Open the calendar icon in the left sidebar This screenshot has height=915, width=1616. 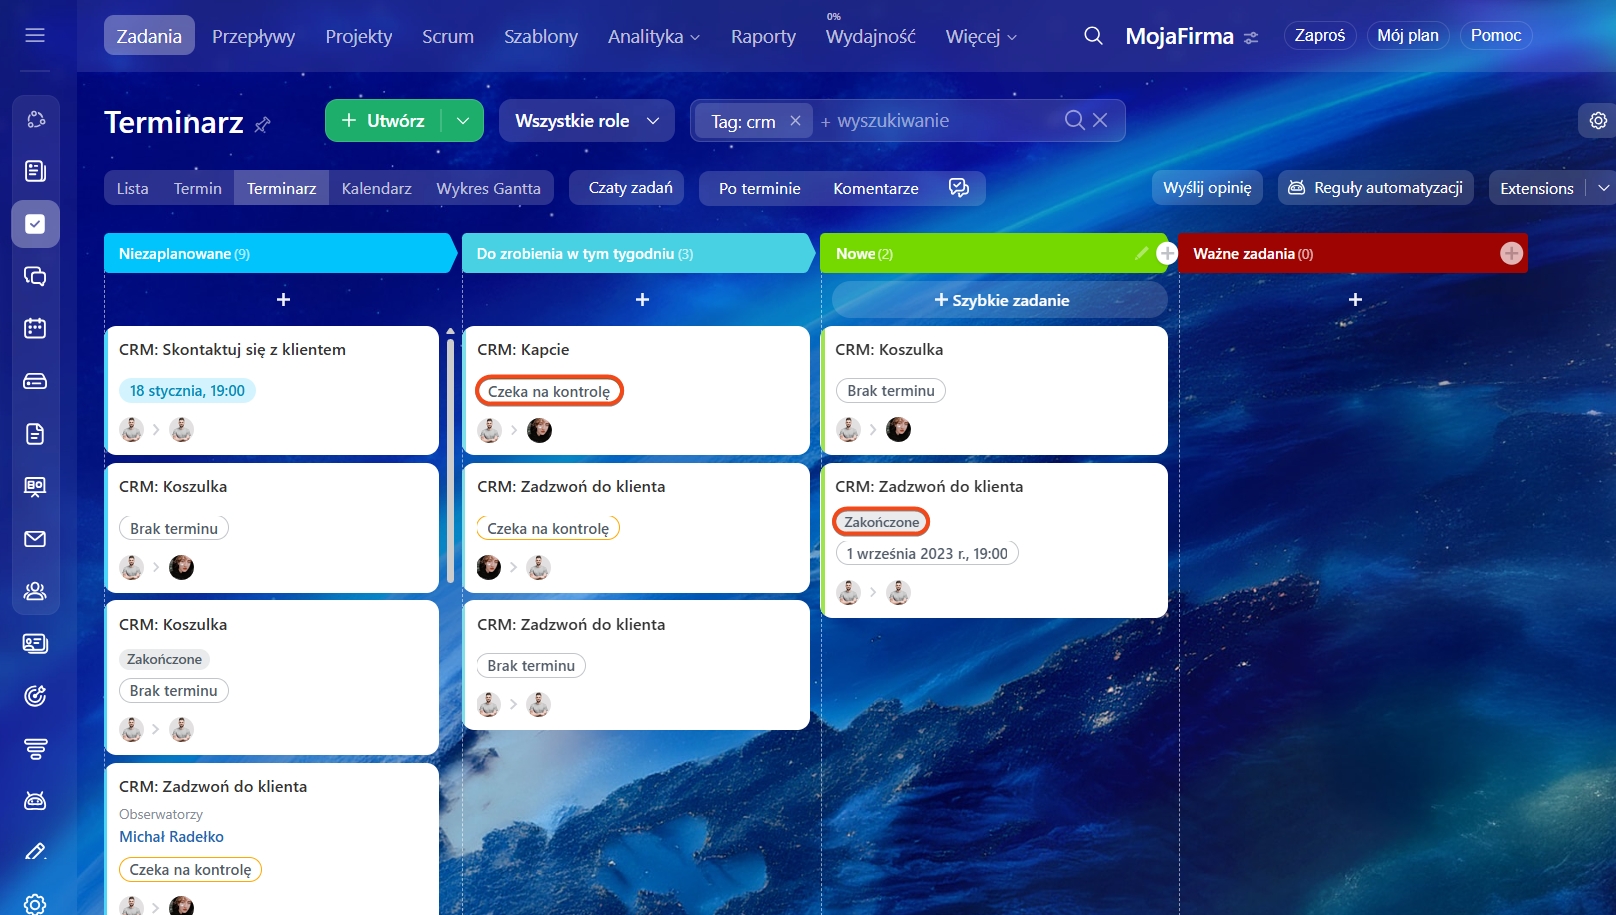35,328
